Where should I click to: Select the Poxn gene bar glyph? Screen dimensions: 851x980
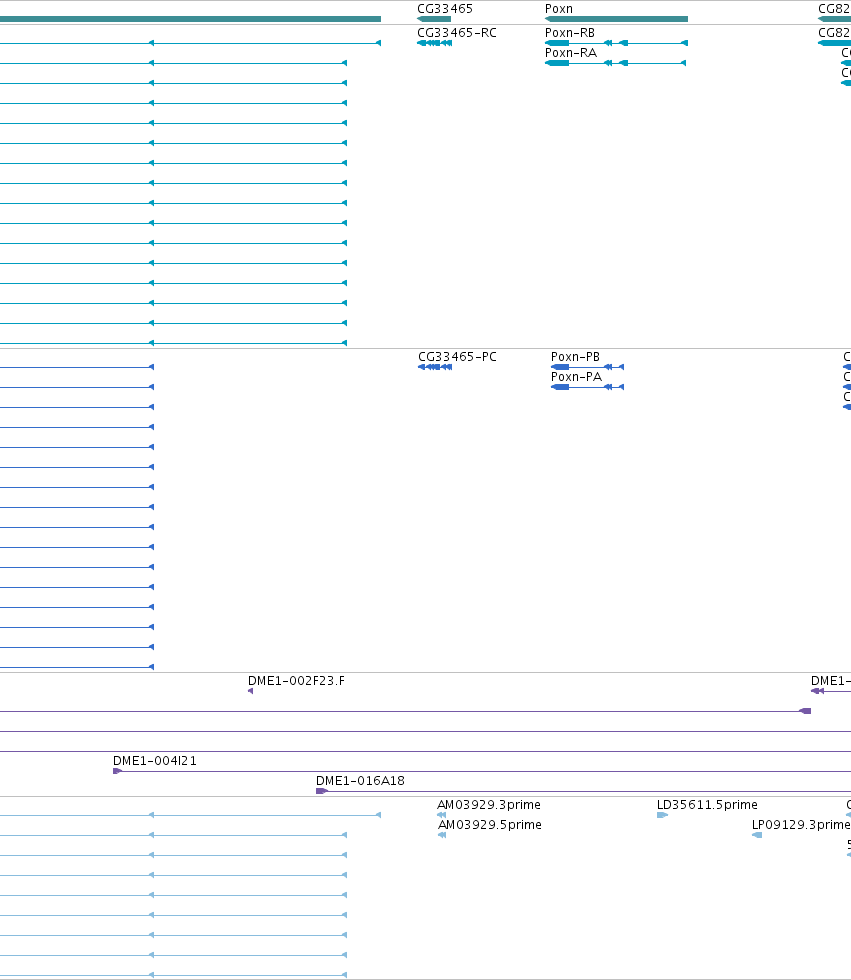(x=617, y=19)
